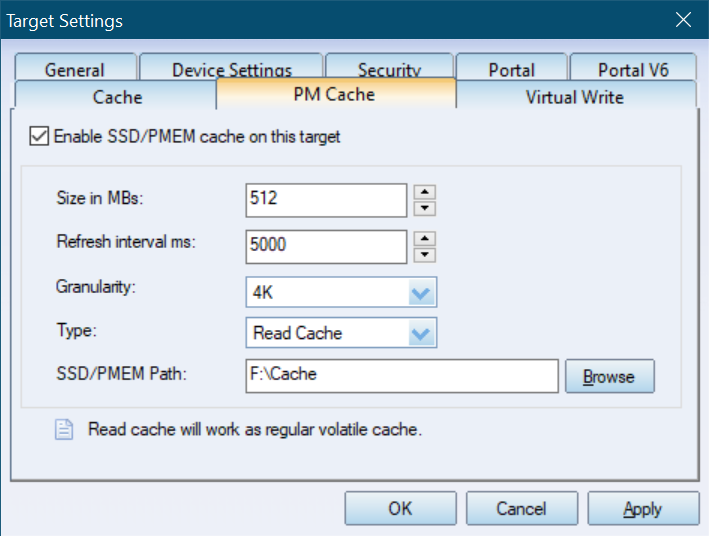Toggle Enable SSD/PMEM cache checkbox
709x536 pixels.
click(x=39, y=136)
